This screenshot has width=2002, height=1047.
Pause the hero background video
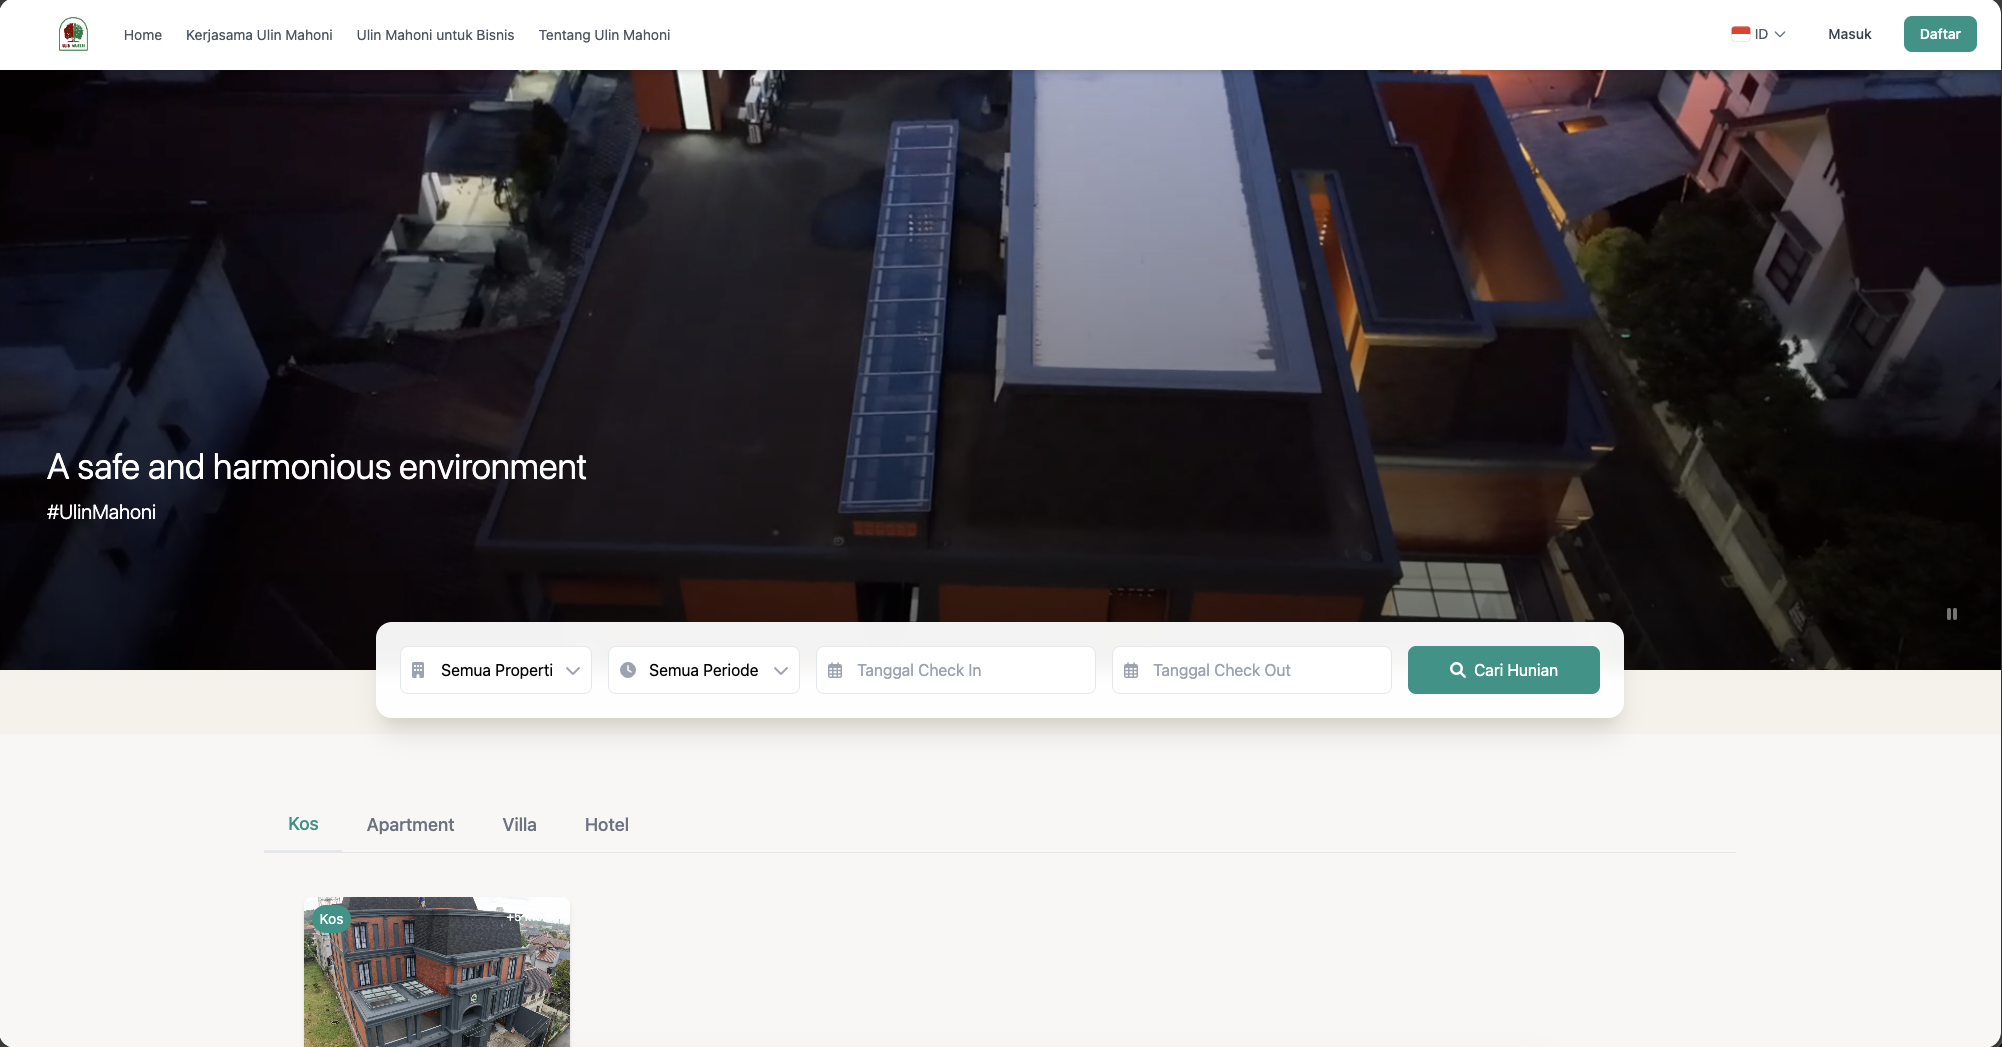point(1951,614)
